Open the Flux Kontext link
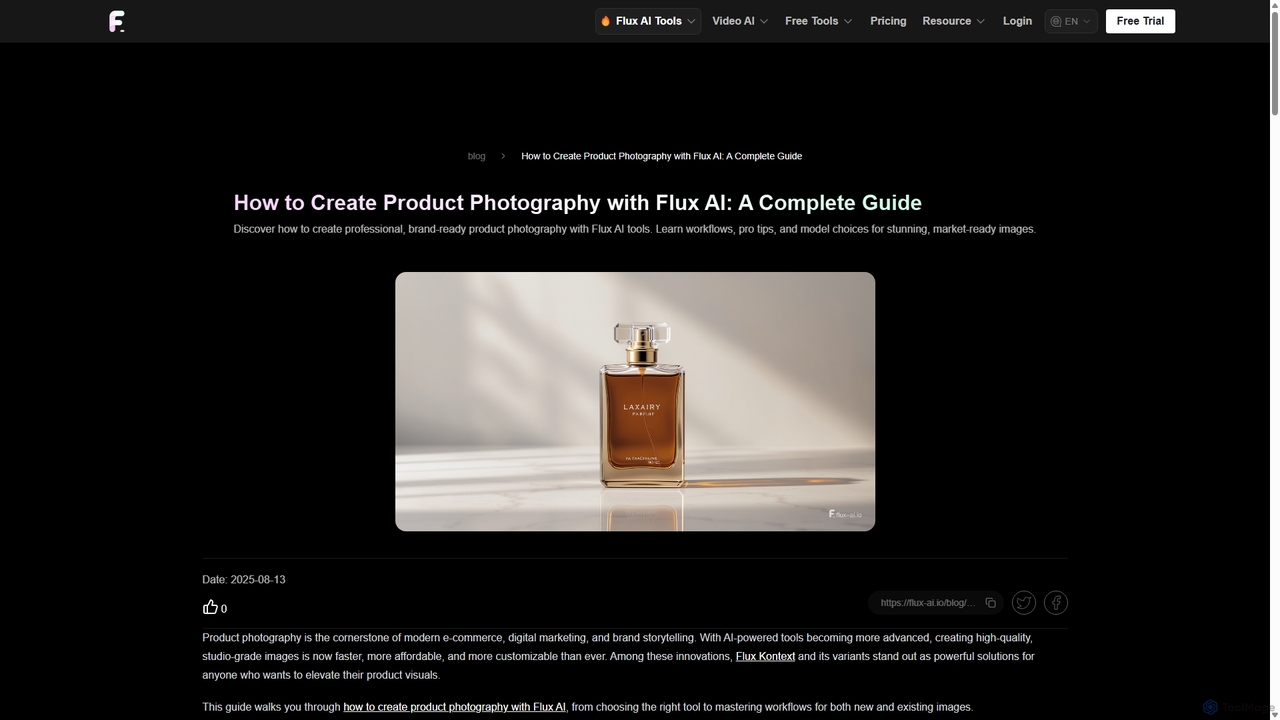The width and height of the screenshot is (1280, 720). [x=765, y=656]
